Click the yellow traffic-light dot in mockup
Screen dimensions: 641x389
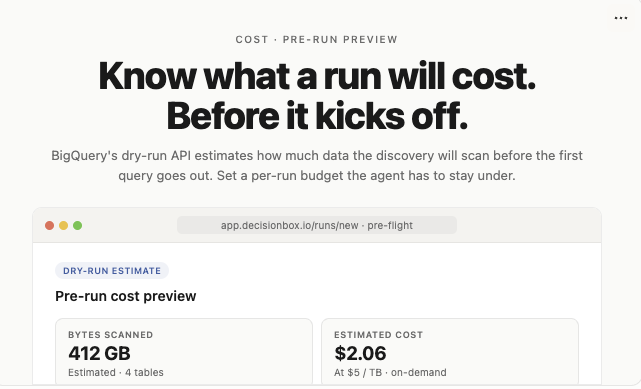pyautogui.click(x=63, y=226)
